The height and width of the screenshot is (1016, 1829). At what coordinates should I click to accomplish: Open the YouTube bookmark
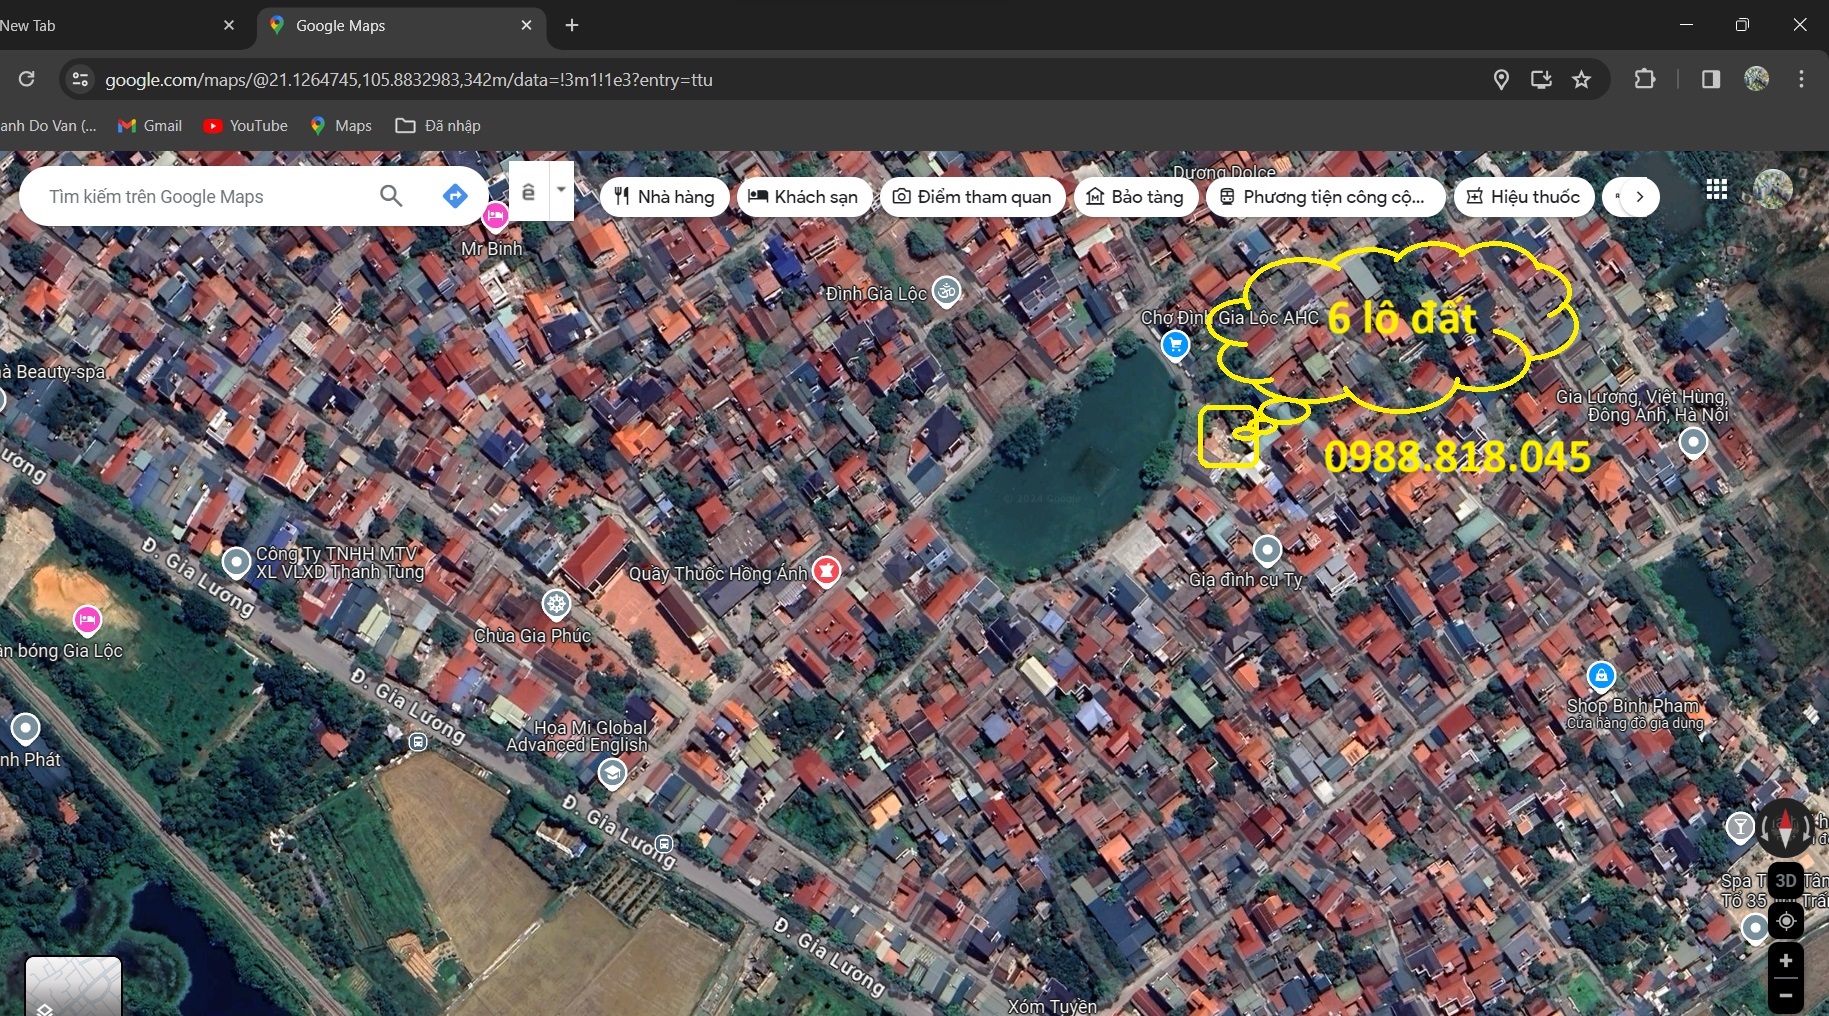[x=246, y=126]
